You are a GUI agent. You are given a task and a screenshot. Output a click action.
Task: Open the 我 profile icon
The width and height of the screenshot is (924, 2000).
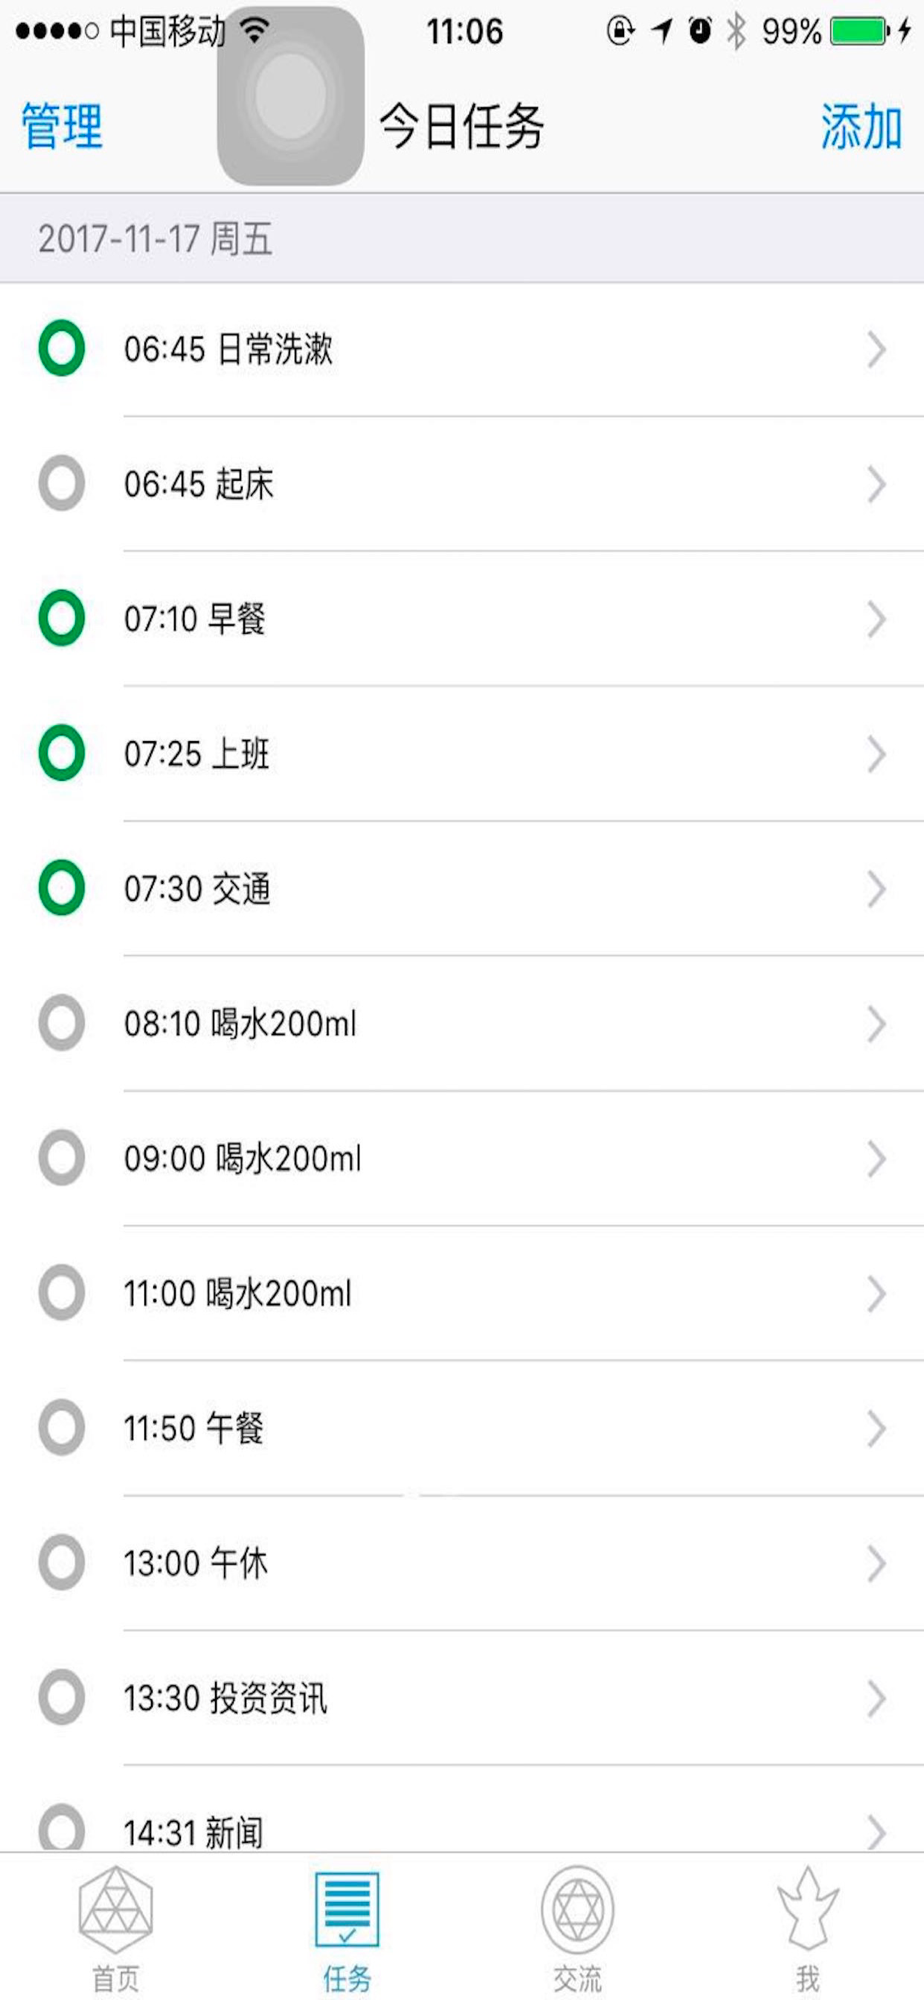(x=808, y=1910)
